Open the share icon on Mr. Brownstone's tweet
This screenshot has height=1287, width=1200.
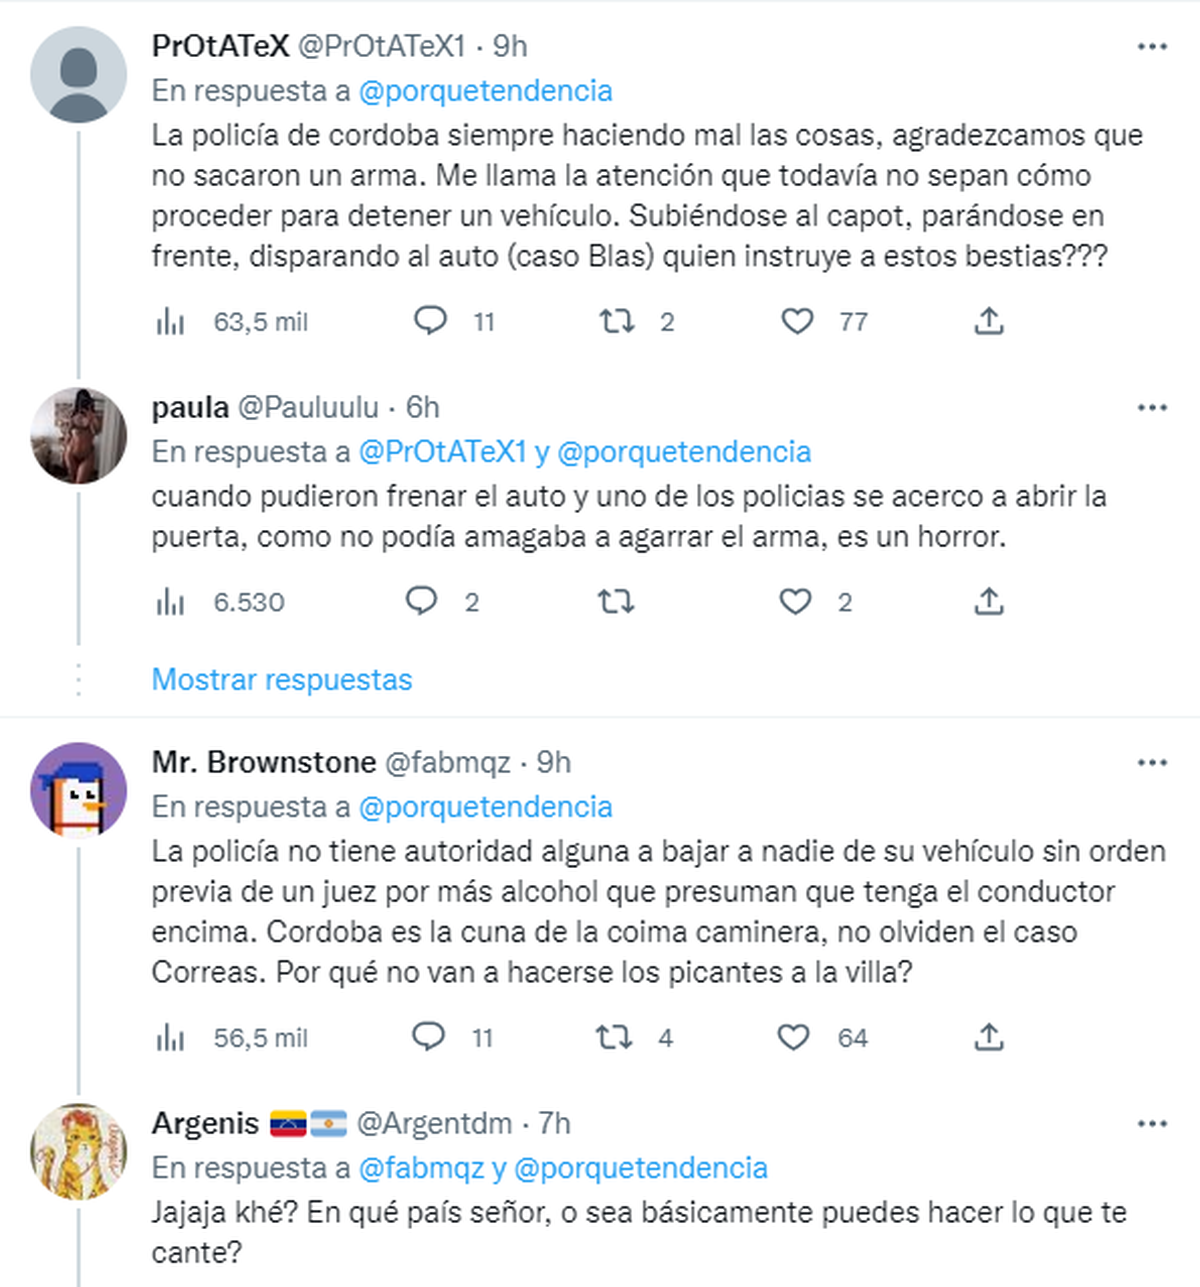989,1038
